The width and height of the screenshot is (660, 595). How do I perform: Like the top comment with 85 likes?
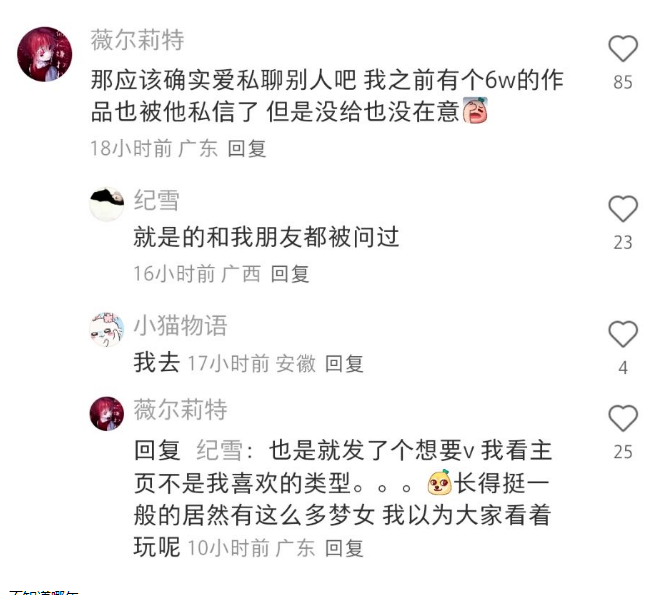coord(623,49)
